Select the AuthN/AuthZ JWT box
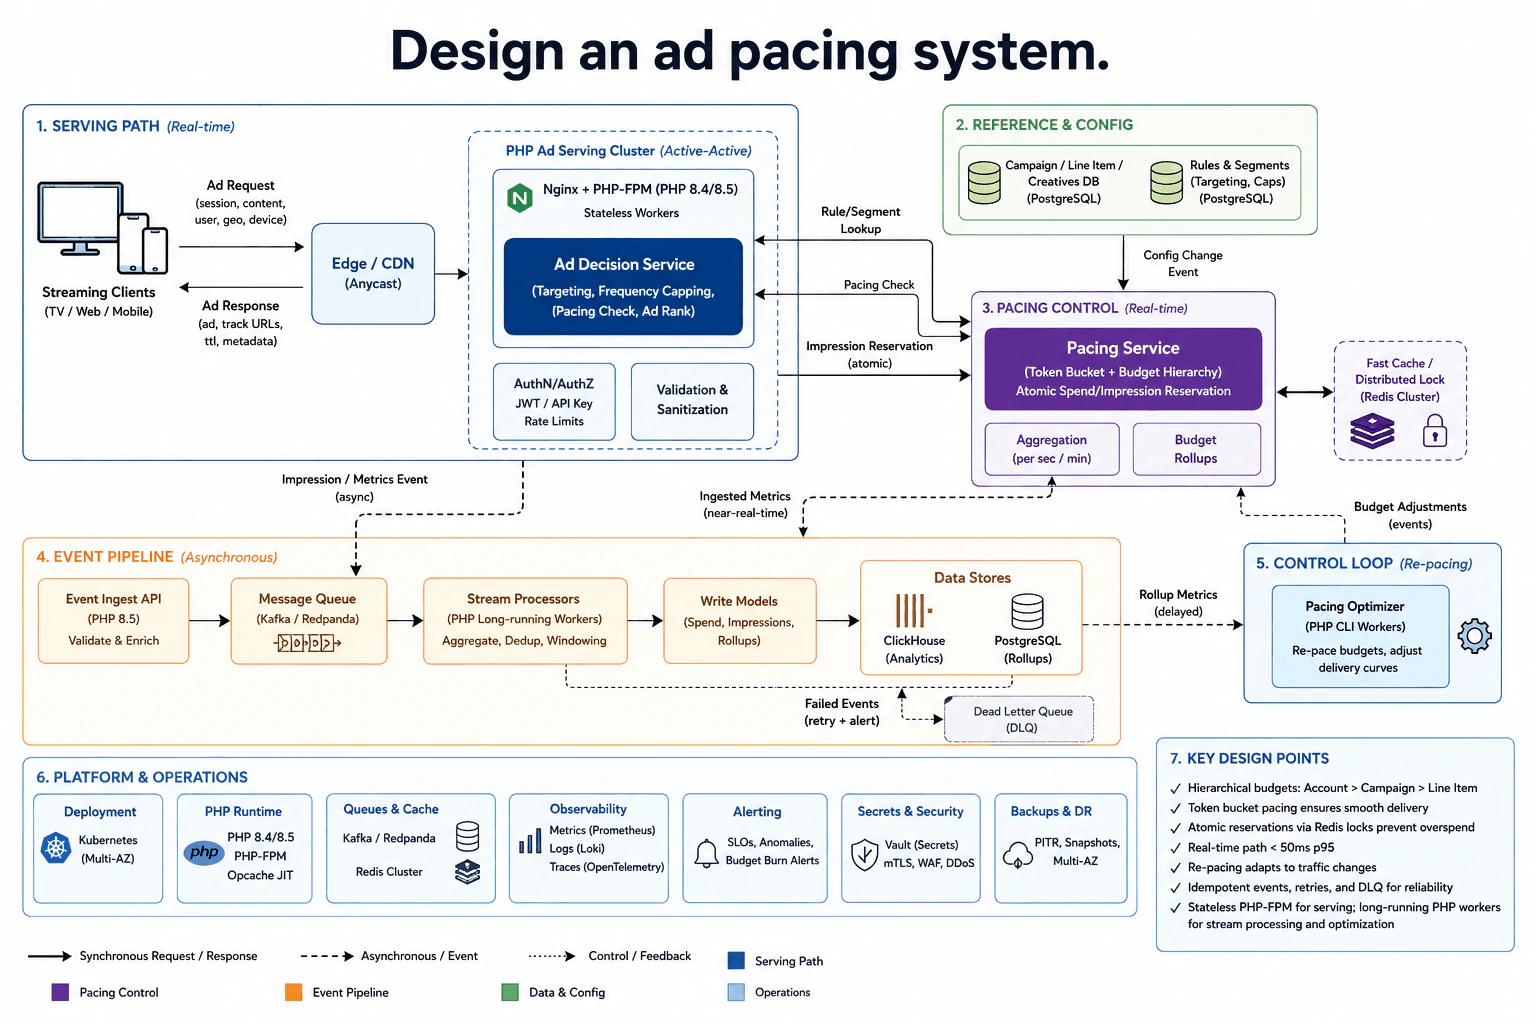This screenshot has width=1536, height=1024. [x=554, y=402]
